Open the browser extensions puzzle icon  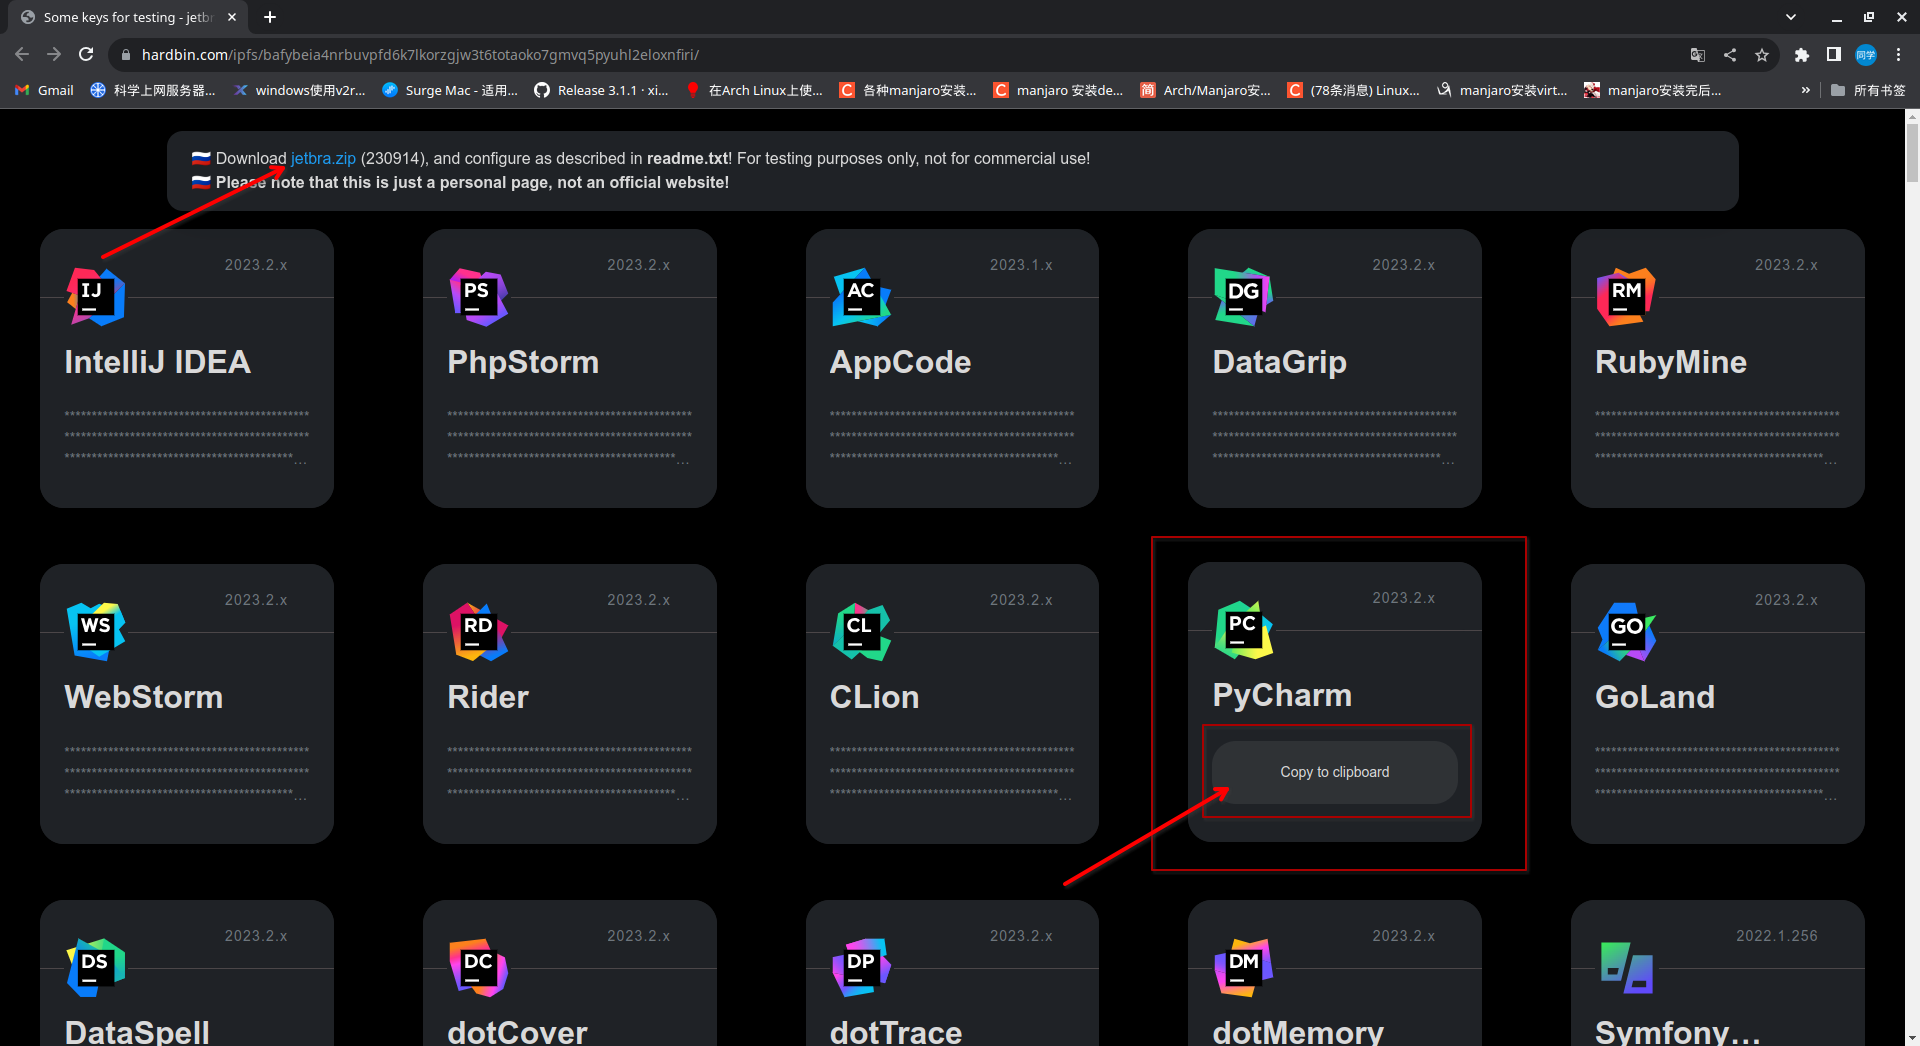(x=1802, y=55)
